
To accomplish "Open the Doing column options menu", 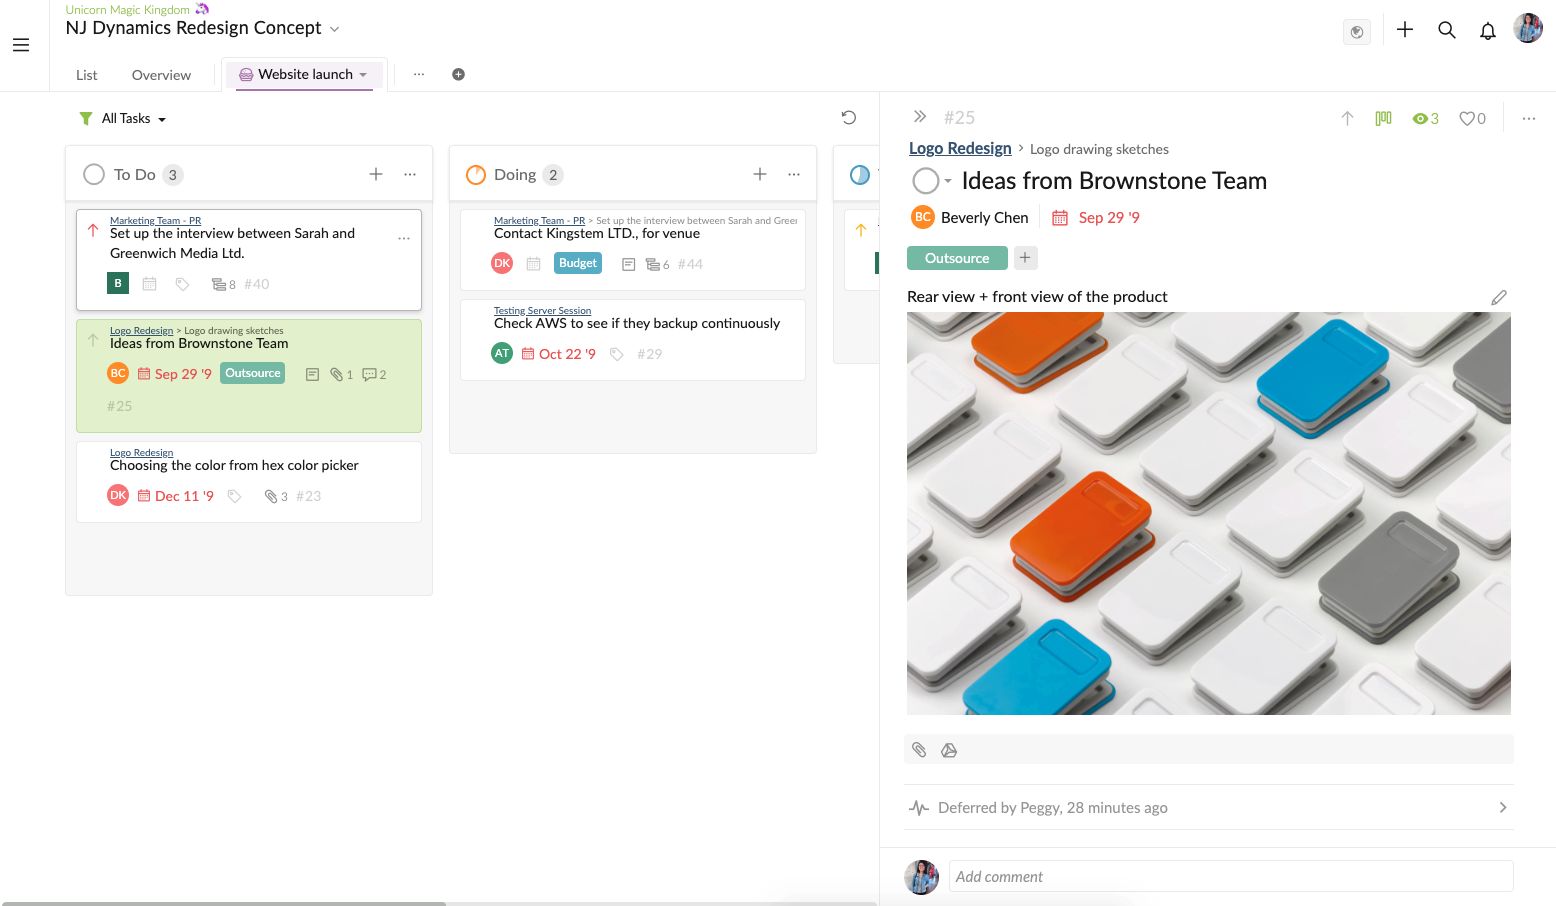I will point(794,174).
